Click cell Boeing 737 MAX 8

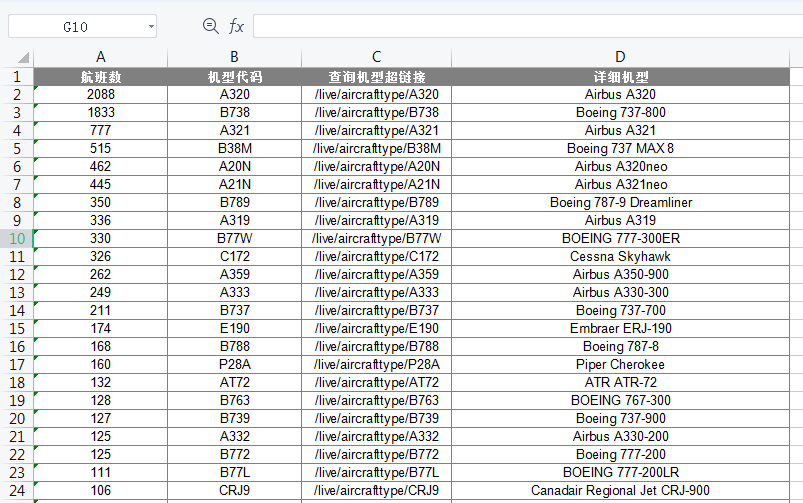(620, 149)
